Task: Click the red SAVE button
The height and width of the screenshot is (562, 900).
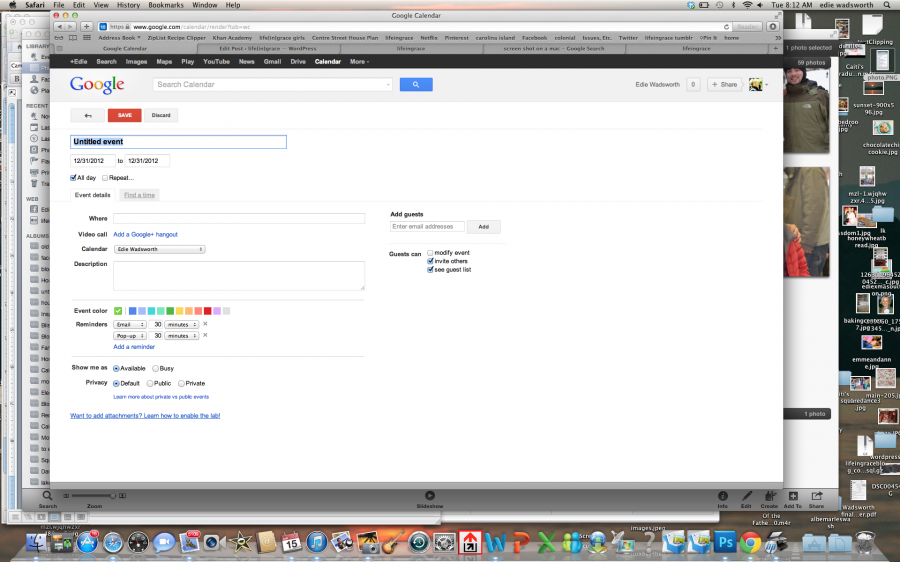Action: [x=125, y=115]
